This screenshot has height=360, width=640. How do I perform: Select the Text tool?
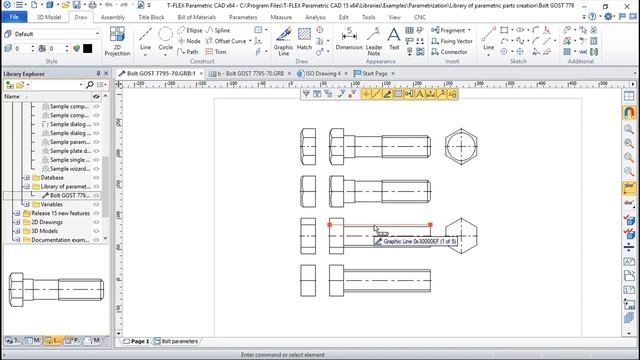pos(394,39)
